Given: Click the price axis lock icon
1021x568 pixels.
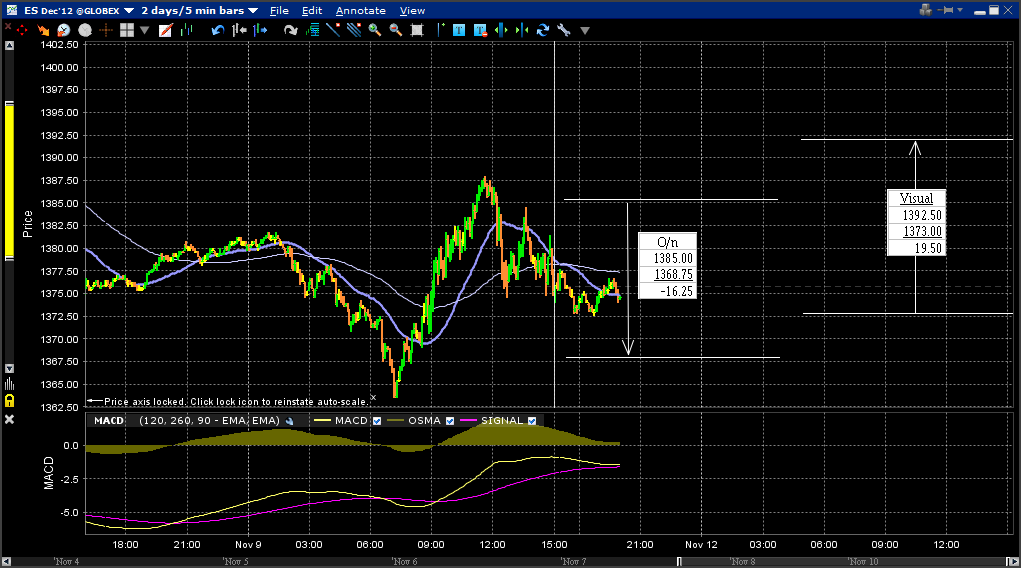Looking at the screenshot, I should (9, 401).
